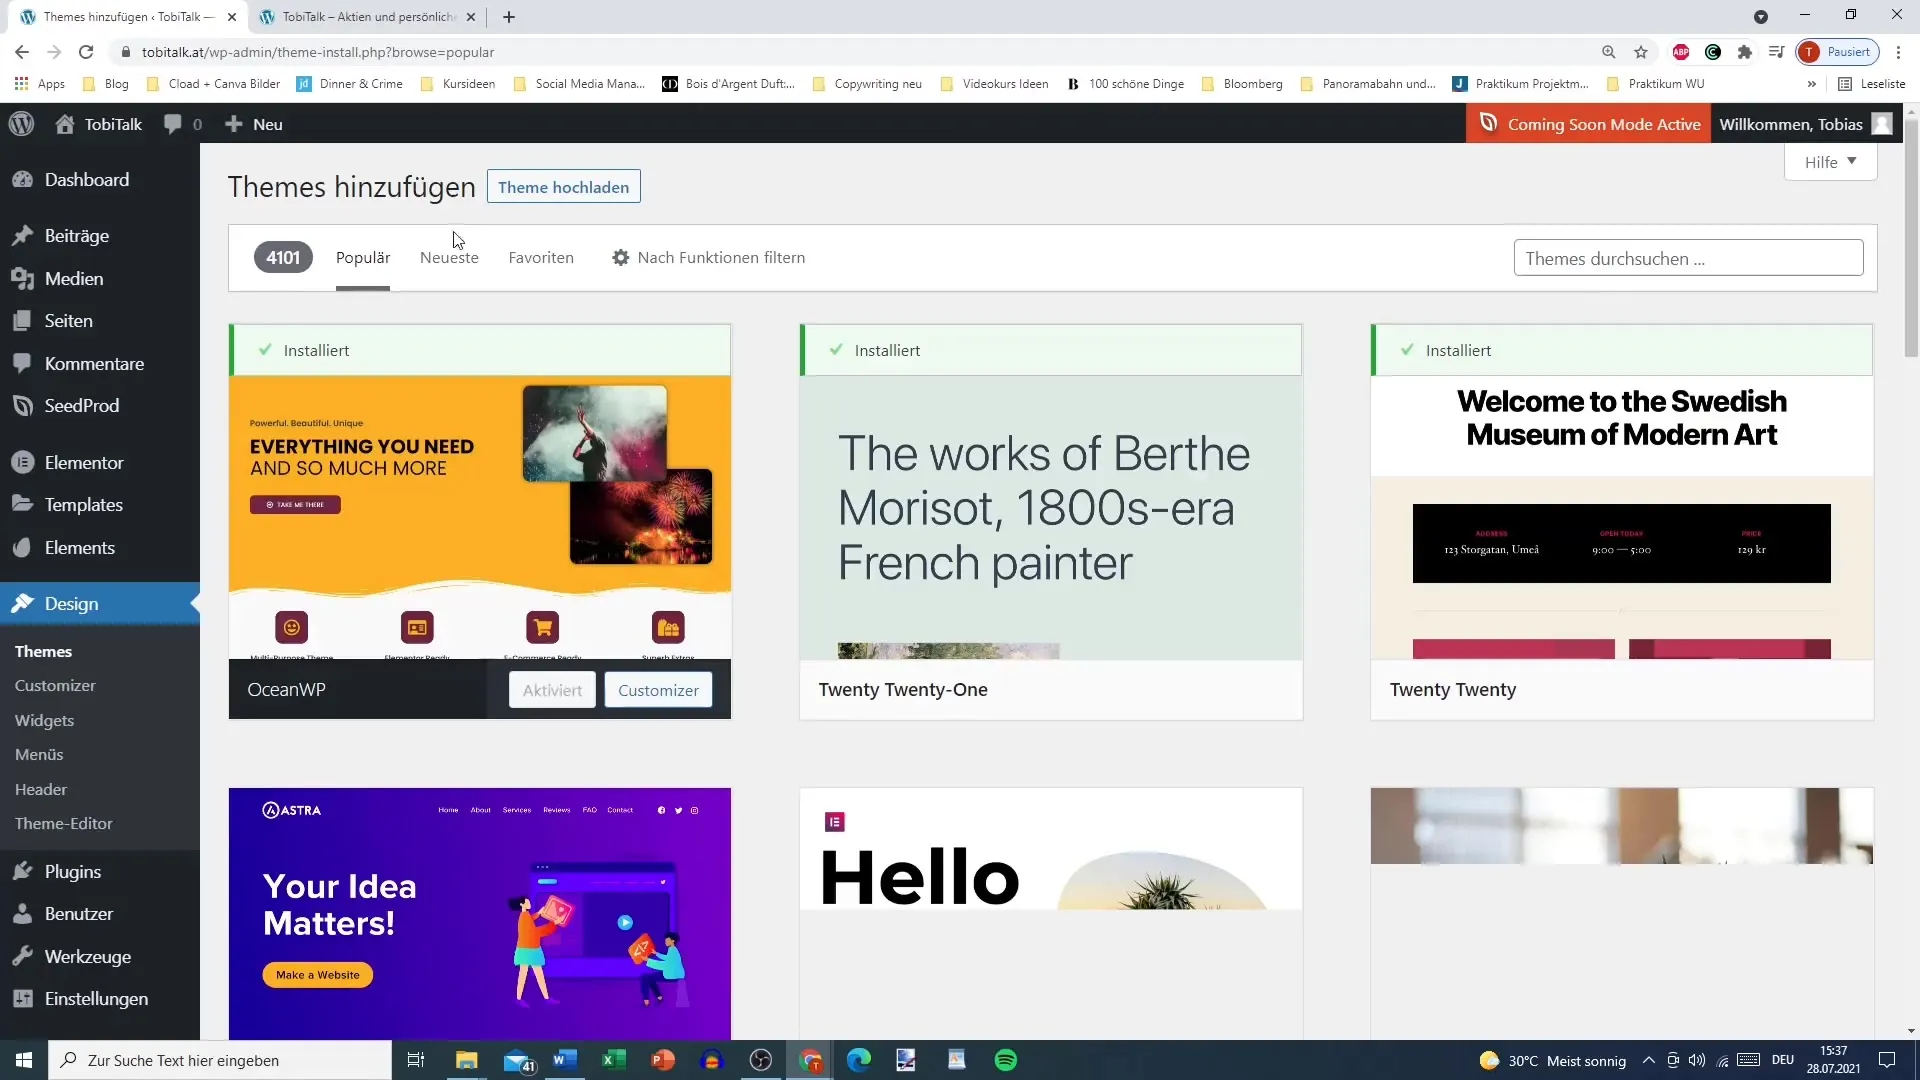Open the Plugins menu item
This screenshot has width=1920, height=1080.
tap(72, 871)
